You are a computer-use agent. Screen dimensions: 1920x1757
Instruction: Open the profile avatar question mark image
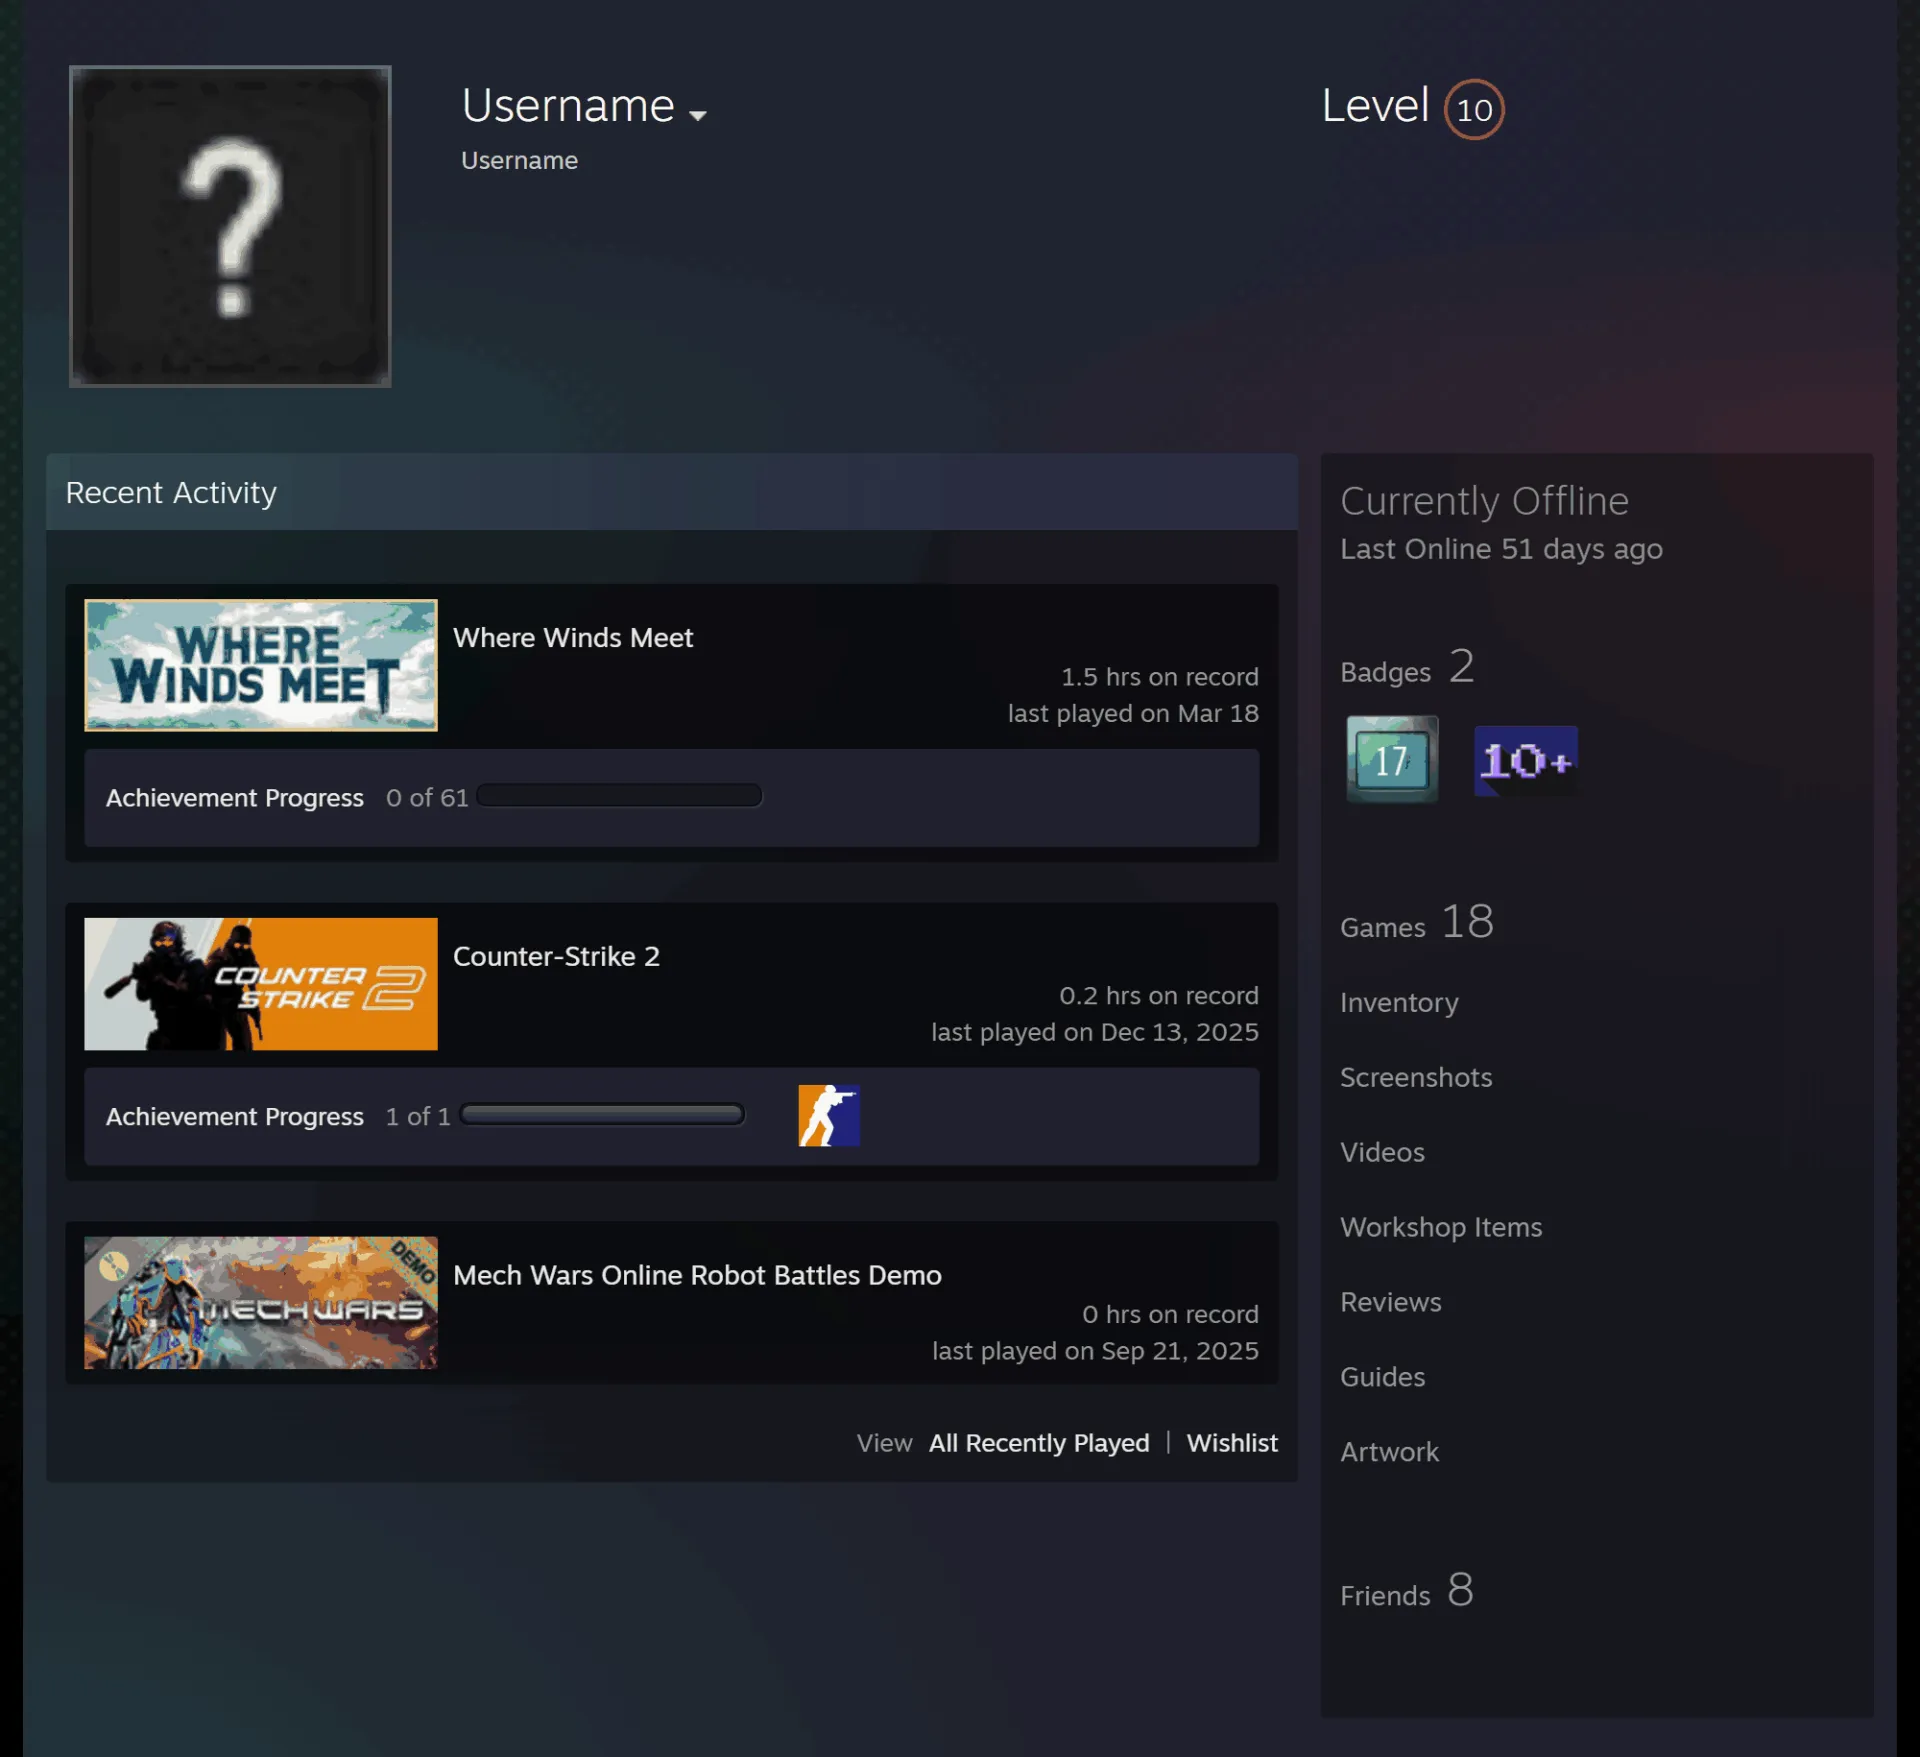click(230, 226)
